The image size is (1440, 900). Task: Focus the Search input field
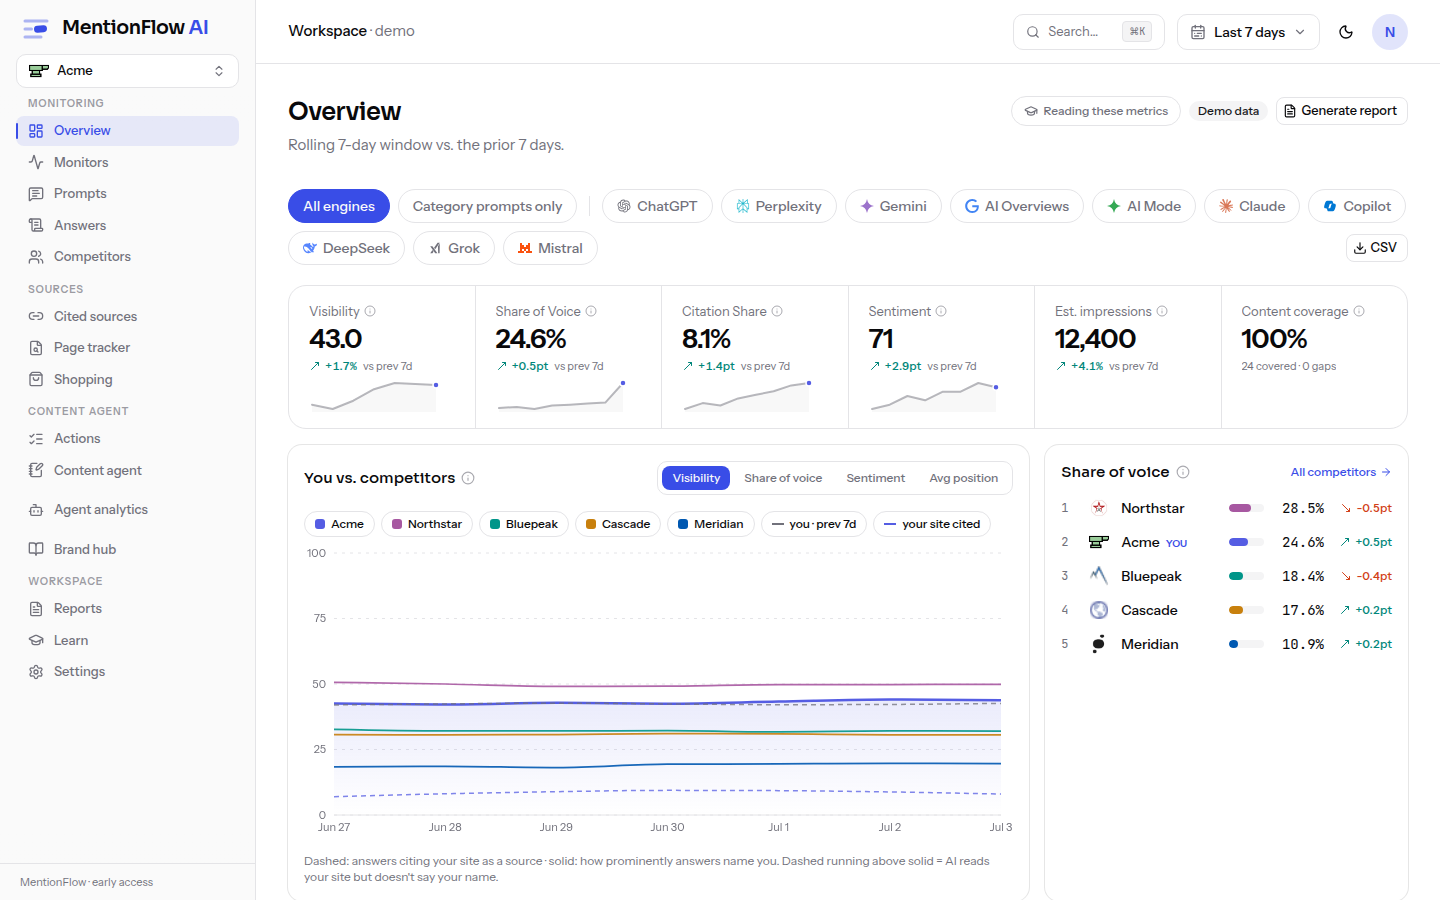[x=1089, y=32]
